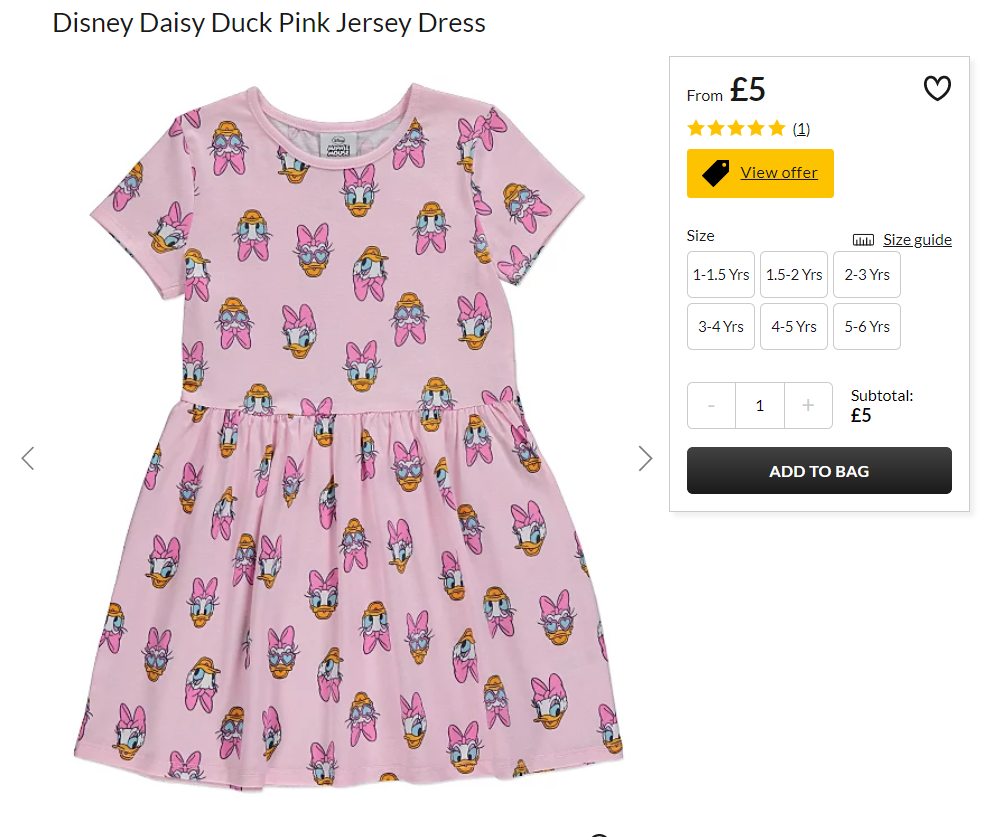The height and width of the screenshot is (837, 1003).
Task: Pick size 5-6 Yrs
Action: [x=867, y=326]
